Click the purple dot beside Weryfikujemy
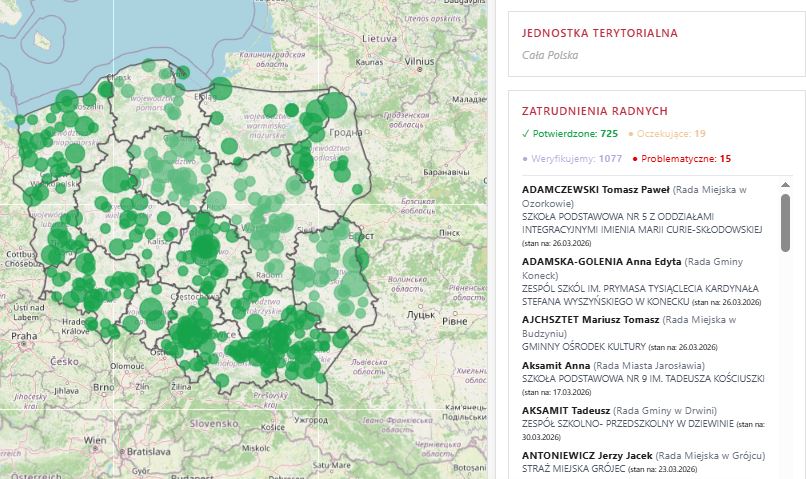 point(525,158)
